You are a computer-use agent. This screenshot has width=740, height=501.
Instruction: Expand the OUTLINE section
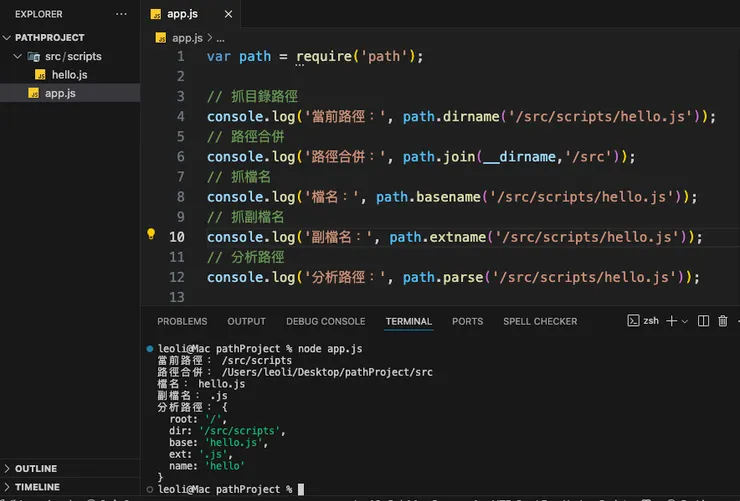point(36,468)
